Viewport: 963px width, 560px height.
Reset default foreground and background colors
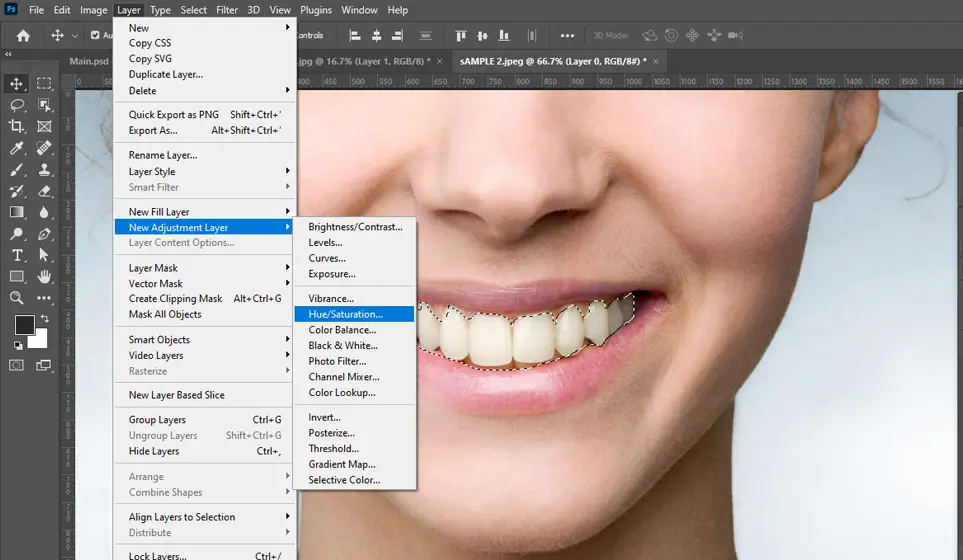[x=18, y=346]
